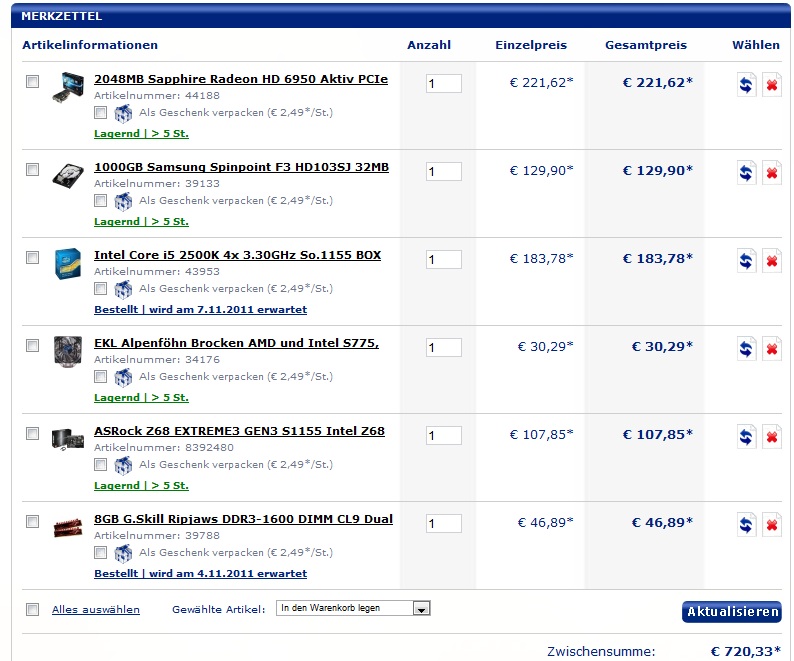Click 'Bestellt | wird am 4.11.2011 erwartet' link
794x661 pixels.
[201, 574]
